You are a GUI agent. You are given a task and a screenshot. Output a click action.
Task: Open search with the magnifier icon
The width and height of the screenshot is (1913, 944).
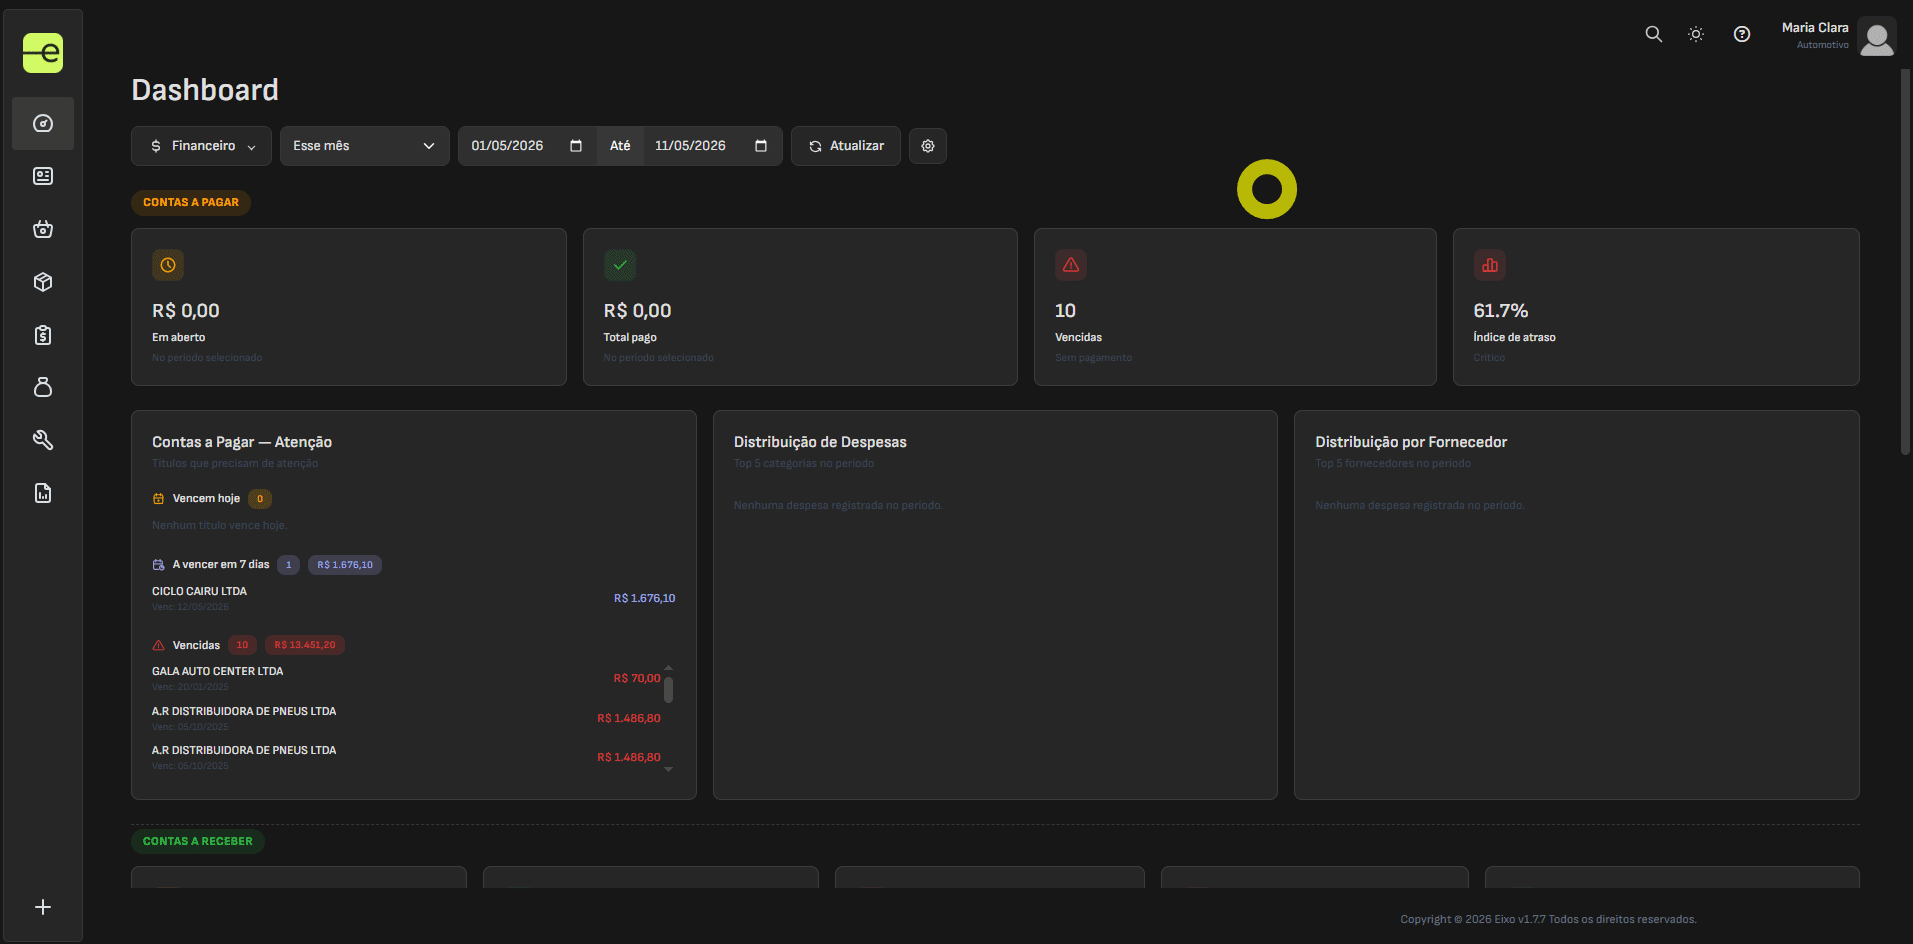[1654, 34]
